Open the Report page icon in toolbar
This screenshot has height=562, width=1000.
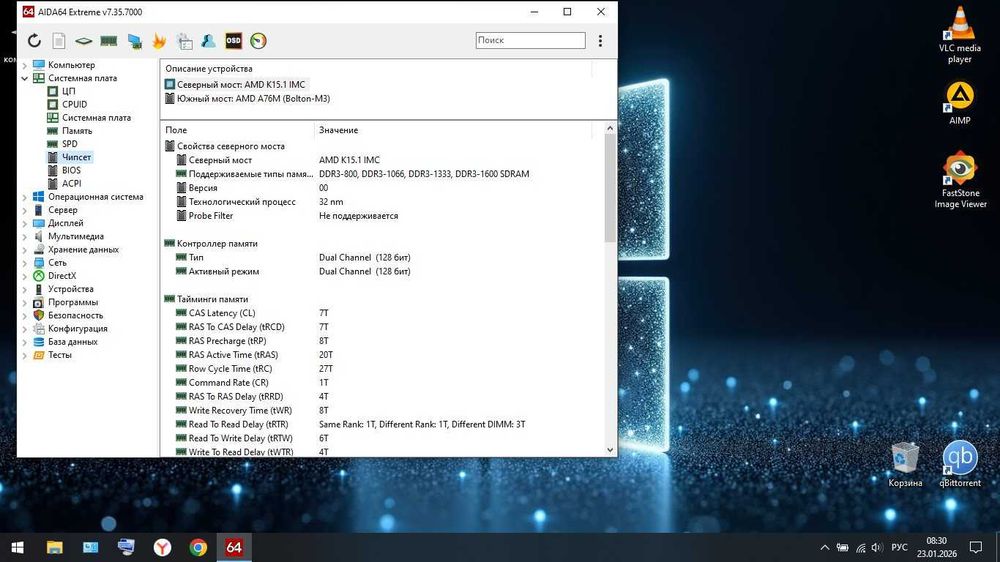point(59,41)
